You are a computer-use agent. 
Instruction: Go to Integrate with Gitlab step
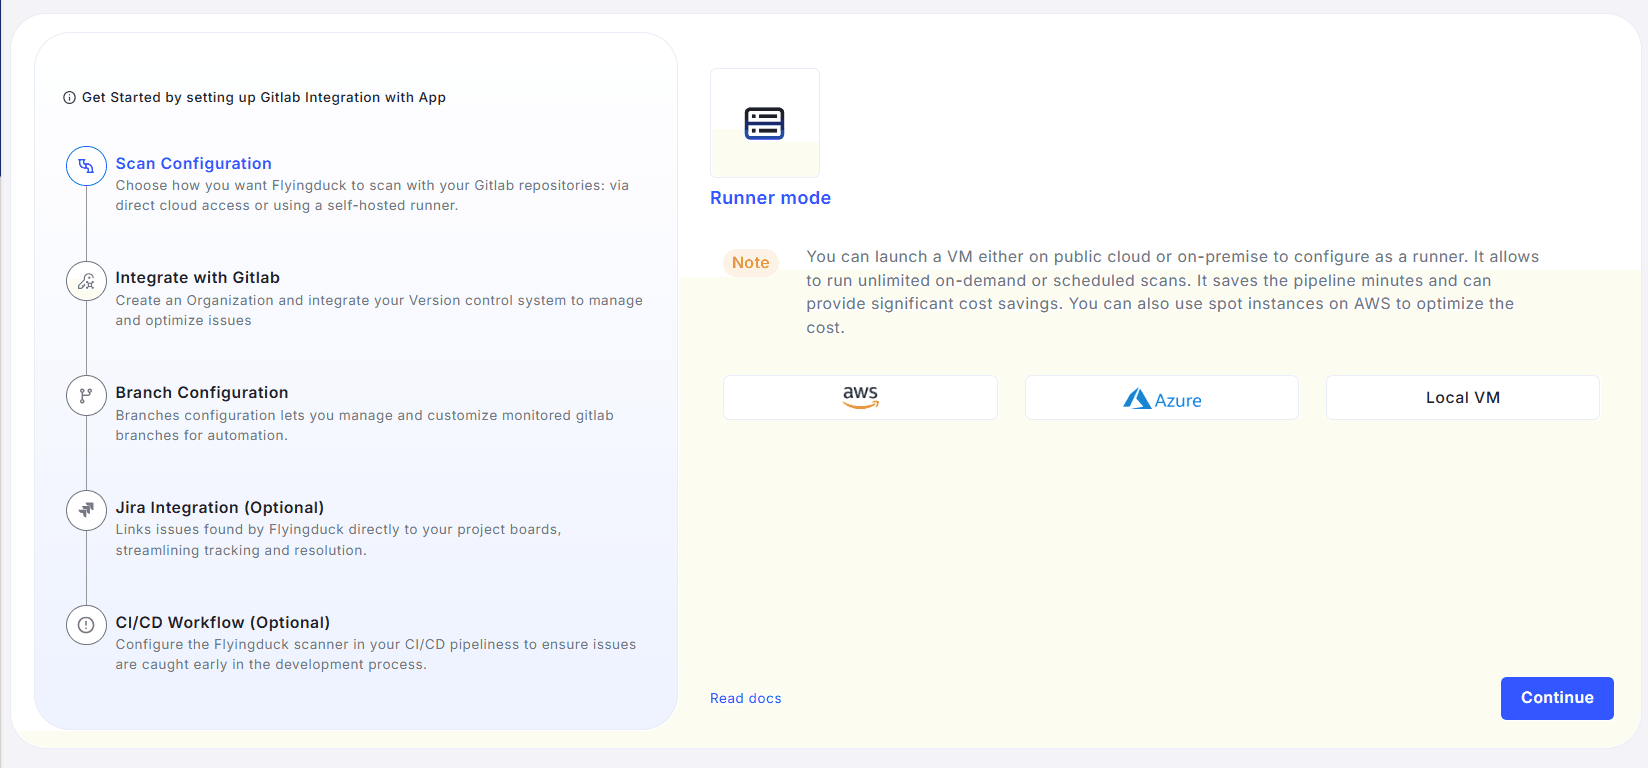click(x=197, y=278)
